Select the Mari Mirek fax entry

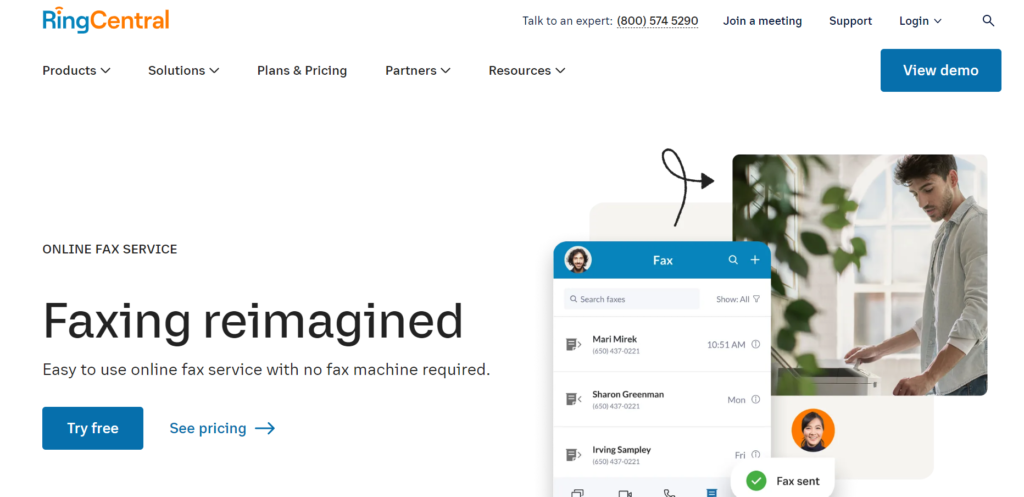tap(662, 344)
